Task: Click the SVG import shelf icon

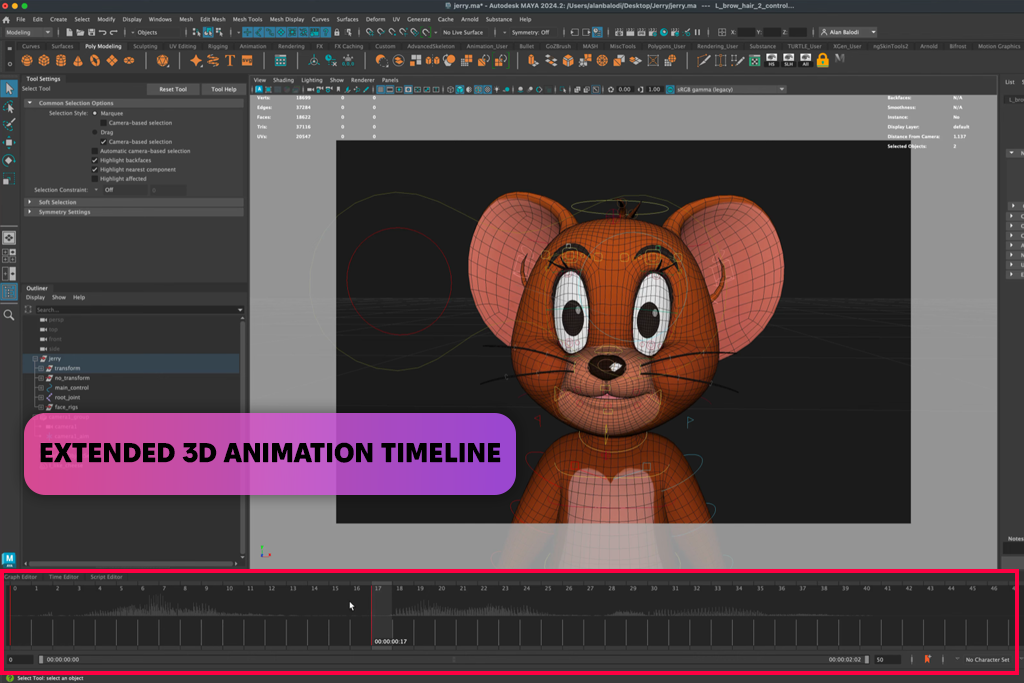Action: tap(247, 61)
